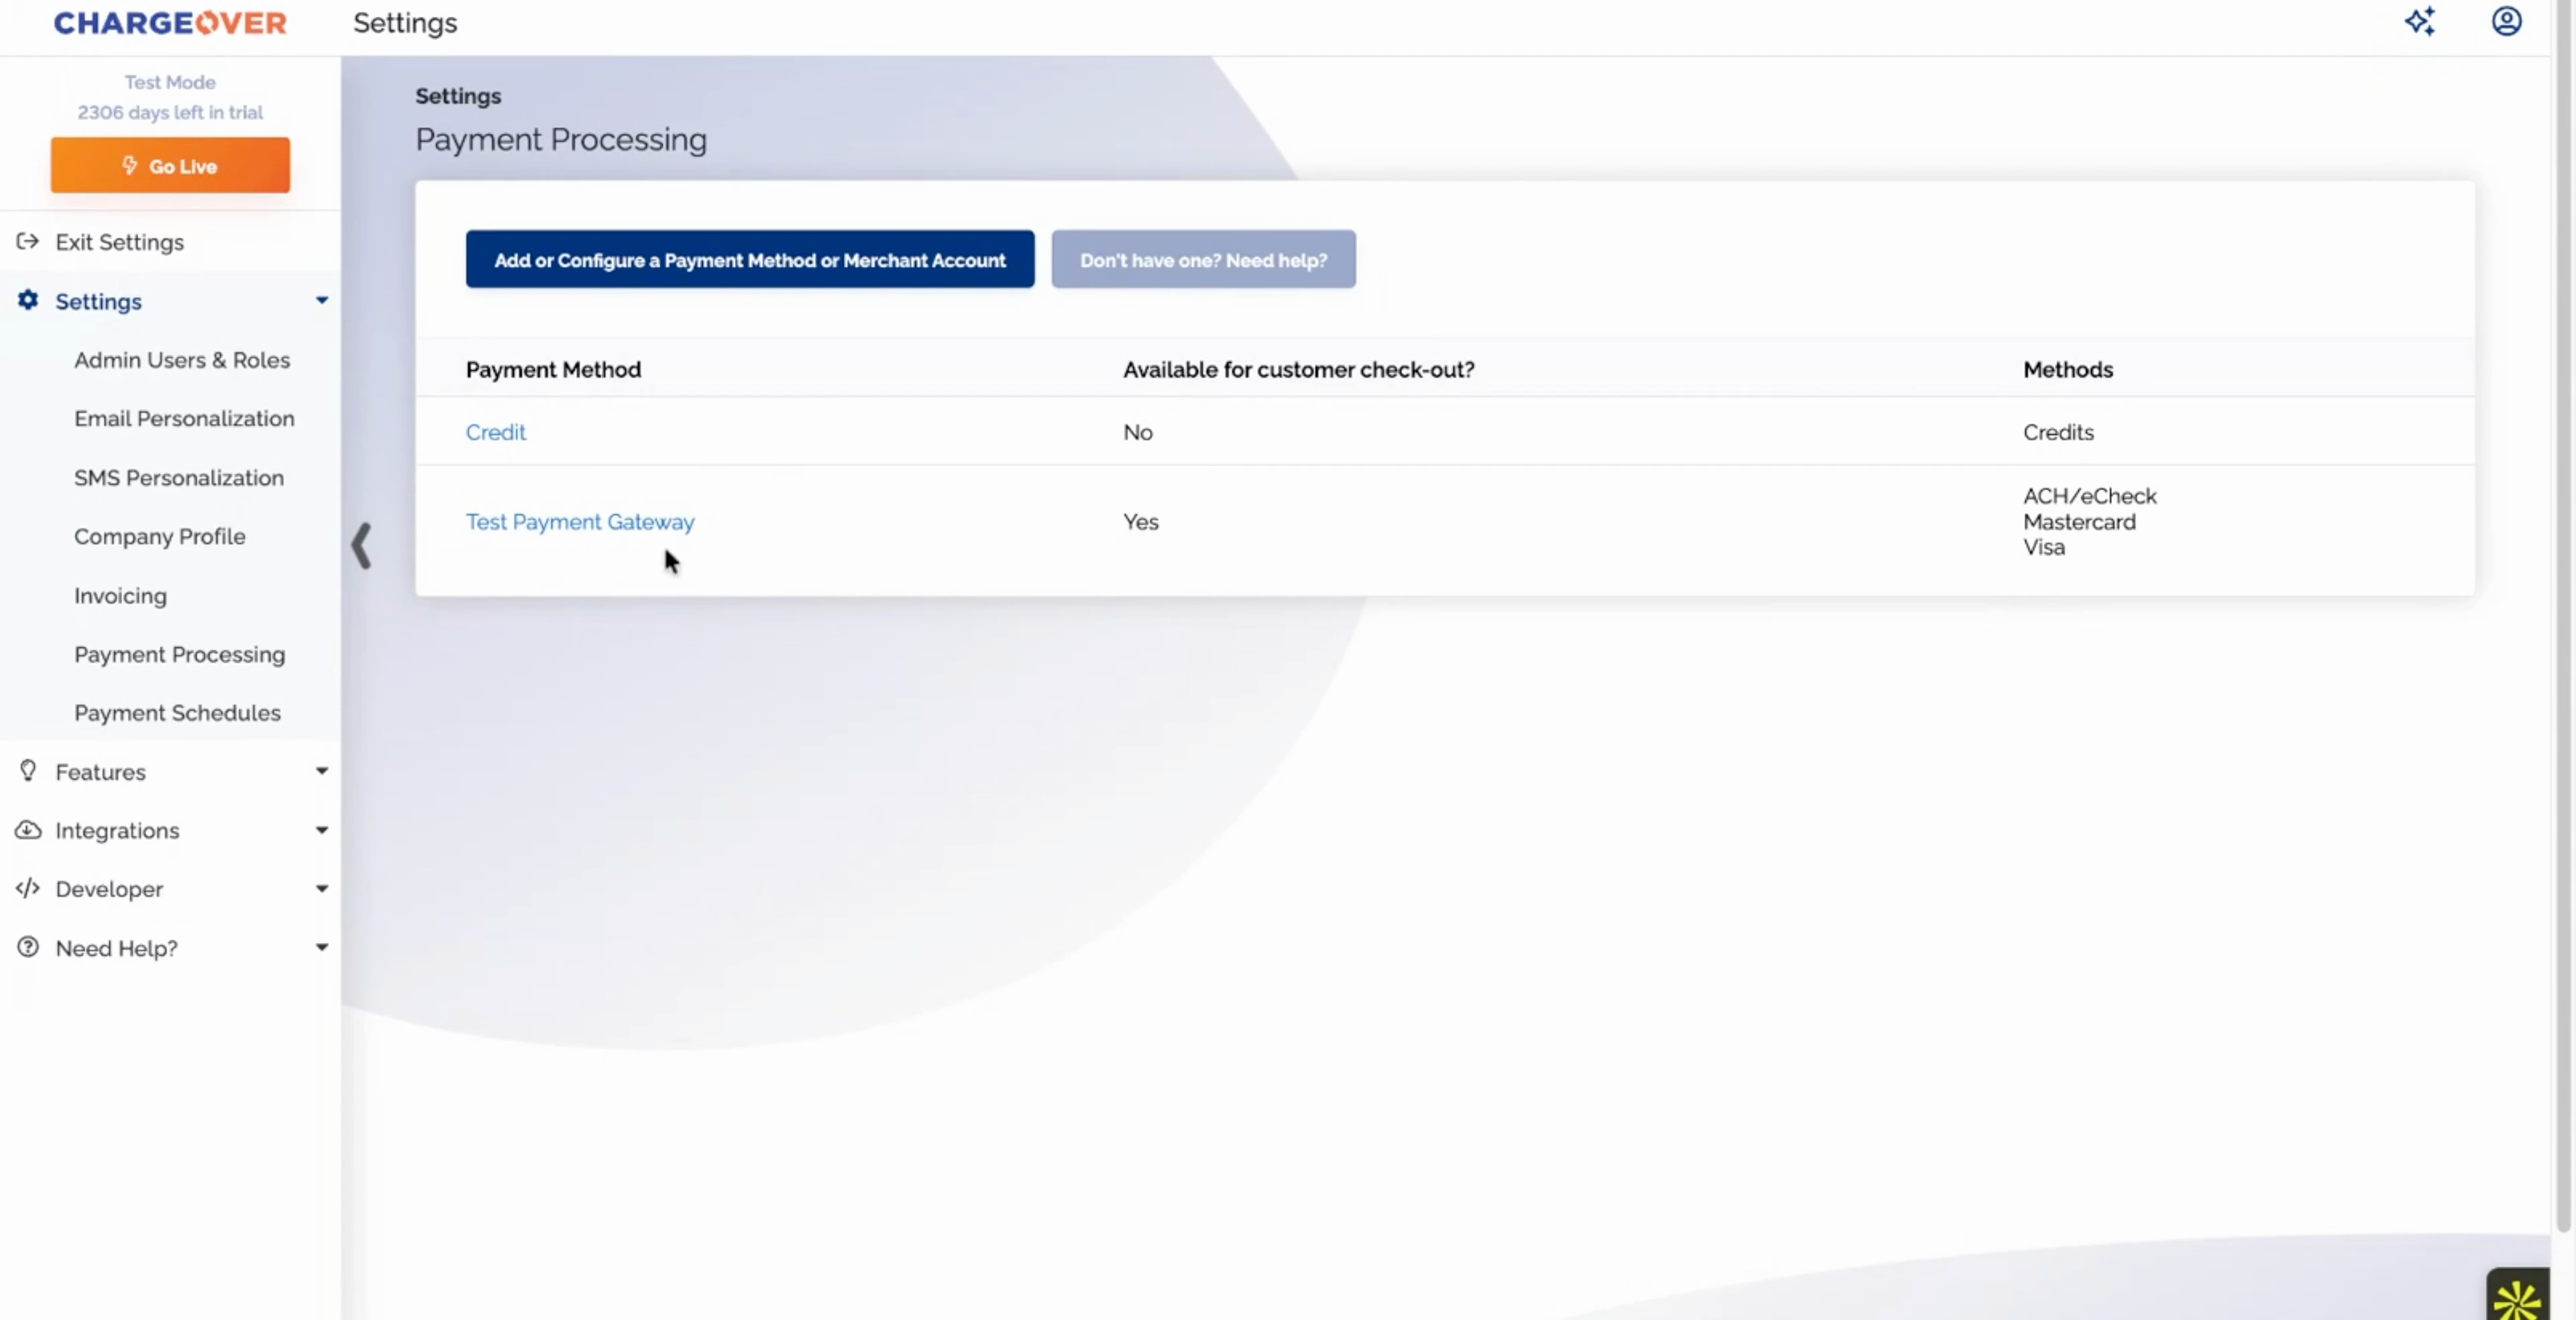Click Available for customer check-out? header

click(1298, 369)
